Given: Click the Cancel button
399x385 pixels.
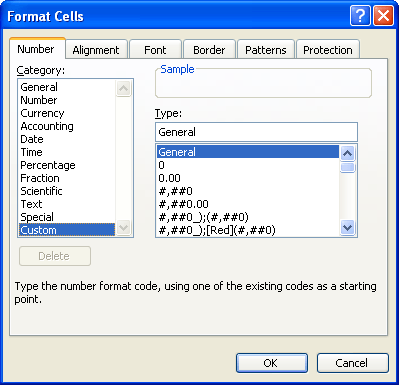Looking at the screenshot, I should point(353,363).
